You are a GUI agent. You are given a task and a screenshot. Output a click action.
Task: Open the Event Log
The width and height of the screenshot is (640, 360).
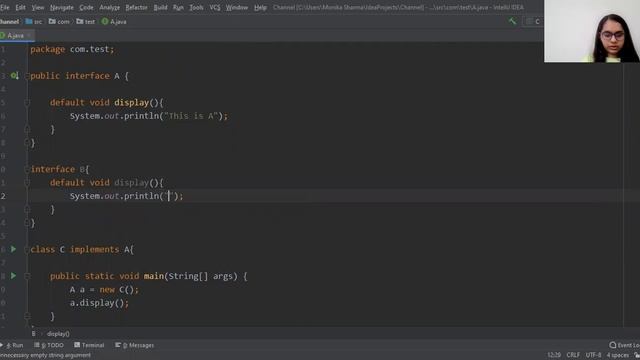(x=624, y=345)
